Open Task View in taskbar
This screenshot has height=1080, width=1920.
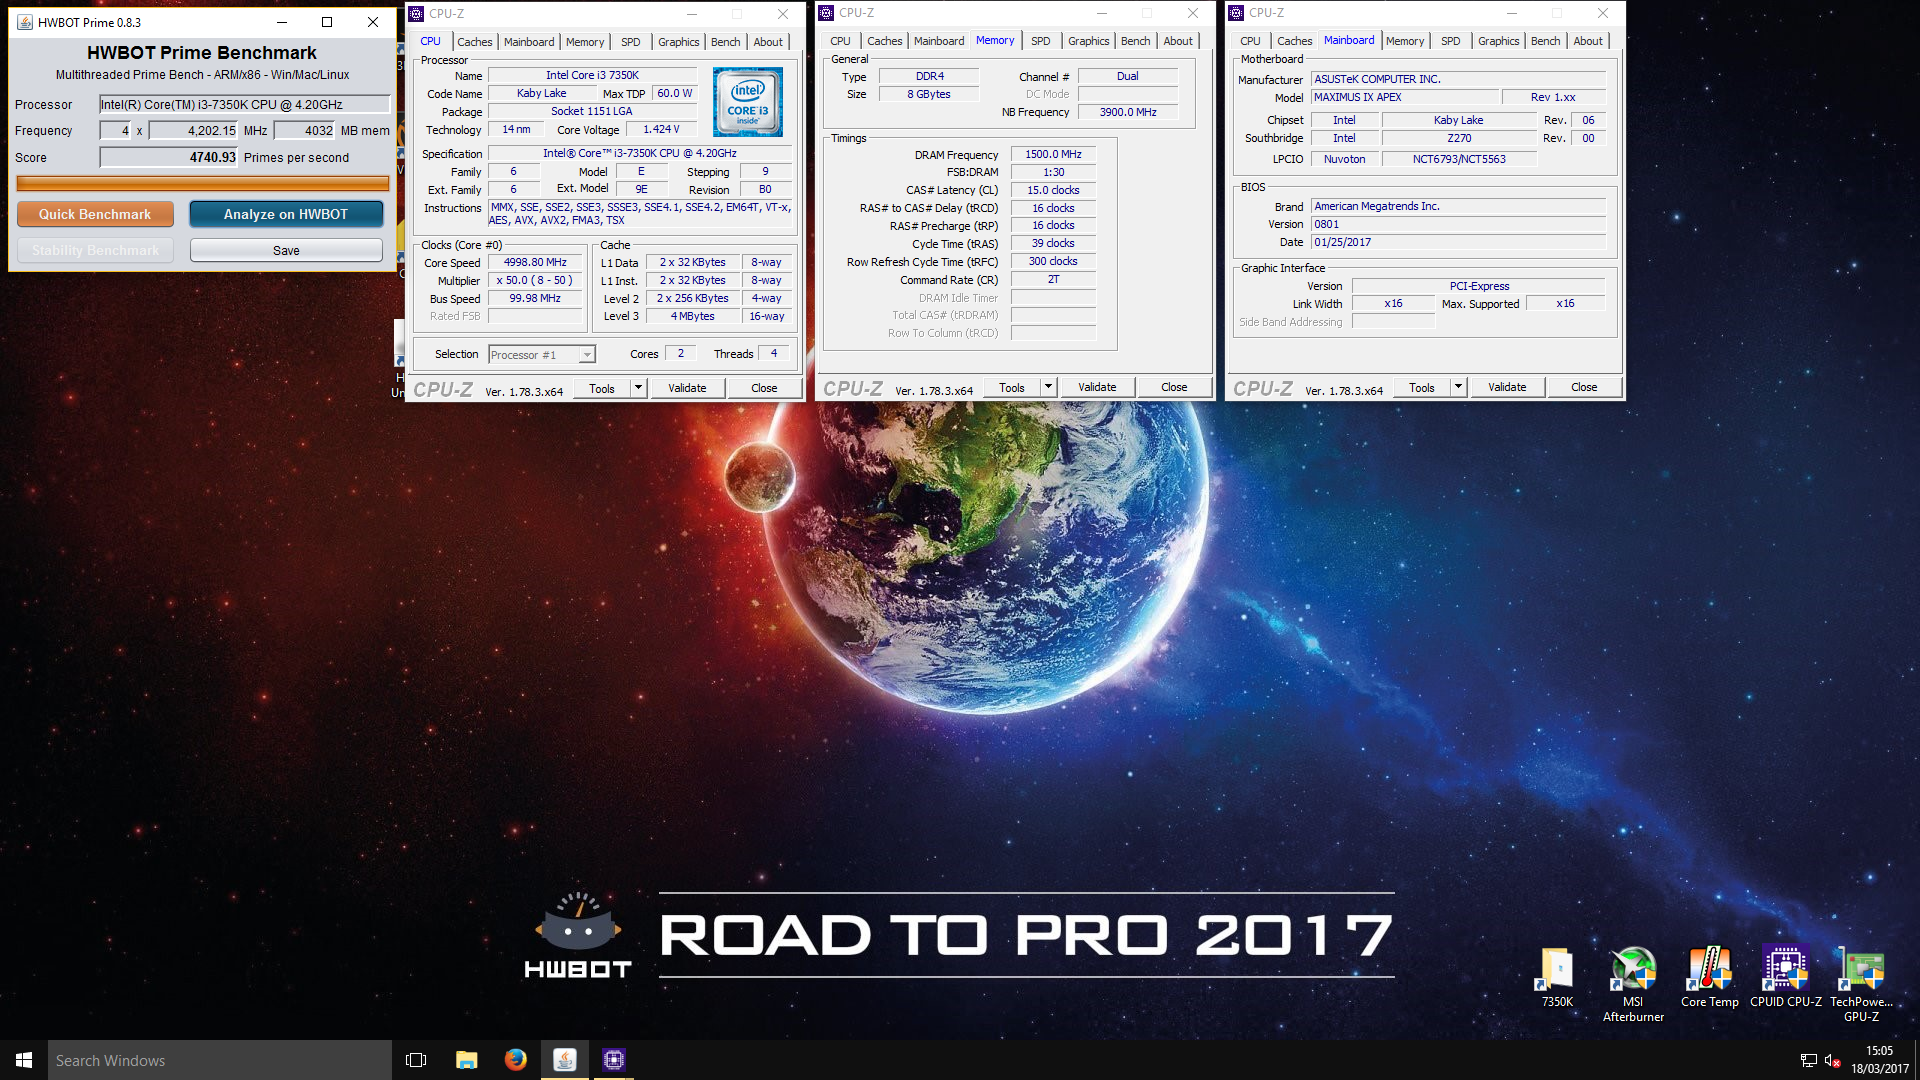coord(416,1060)
